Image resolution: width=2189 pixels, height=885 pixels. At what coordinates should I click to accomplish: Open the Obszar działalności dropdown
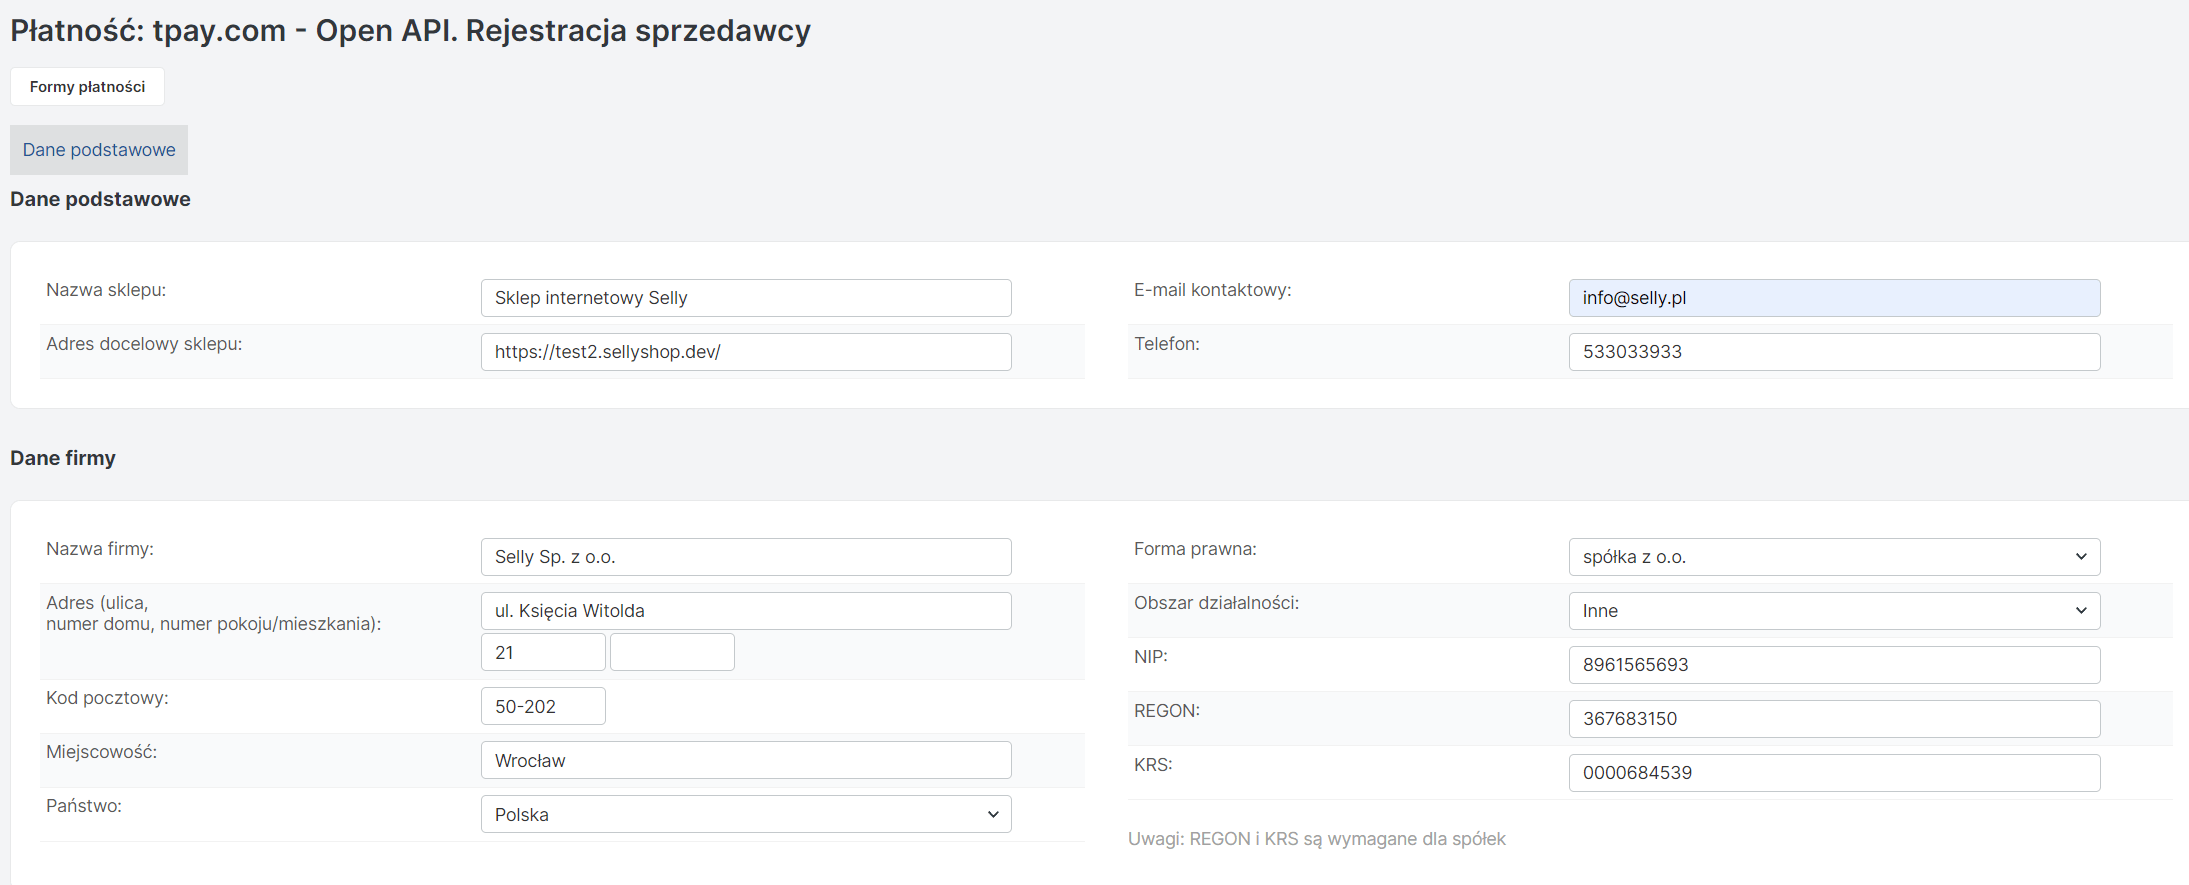coord(1833,611)
